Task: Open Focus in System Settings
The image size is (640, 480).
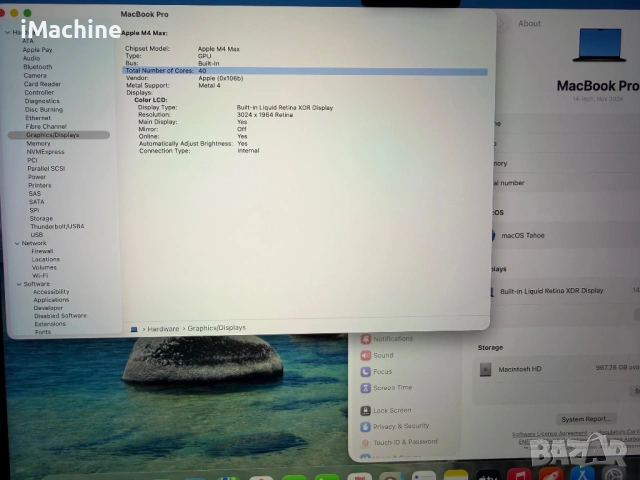Action: 377,372
